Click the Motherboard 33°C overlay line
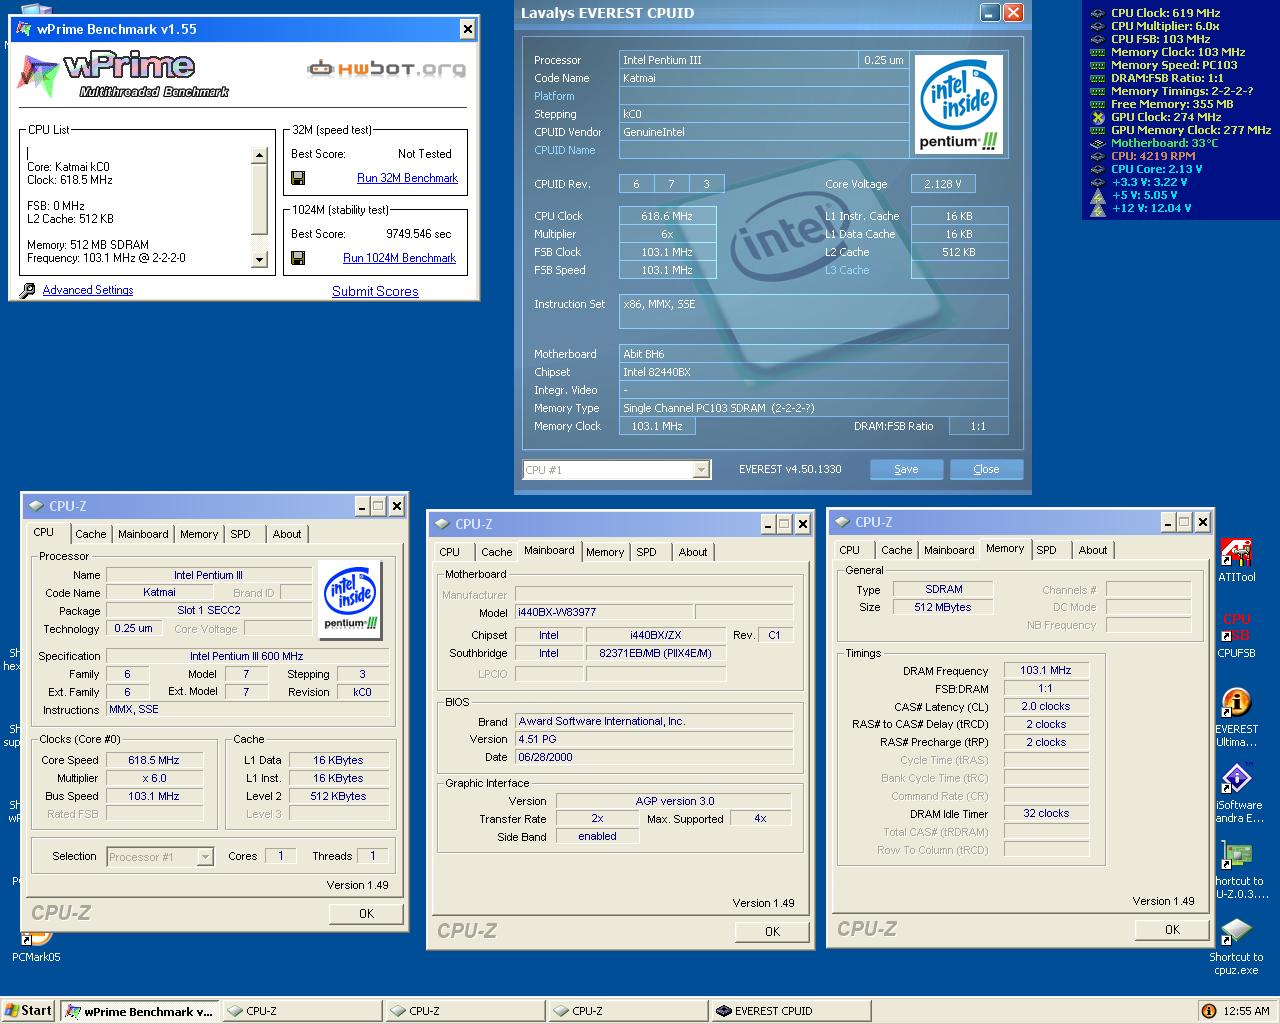The height and width of the screenshot is (1024, 1280). [x=1164, y=143]
